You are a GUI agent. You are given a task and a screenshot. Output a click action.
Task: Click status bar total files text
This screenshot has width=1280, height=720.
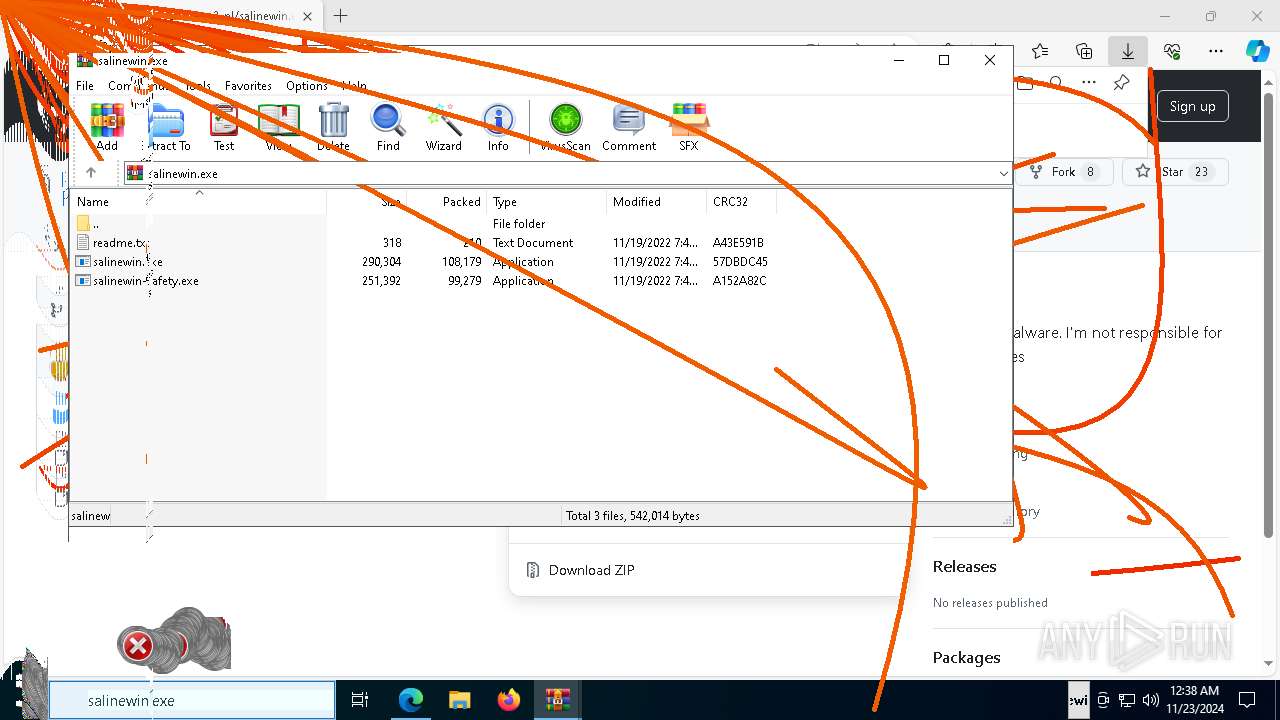click(632, 516)
